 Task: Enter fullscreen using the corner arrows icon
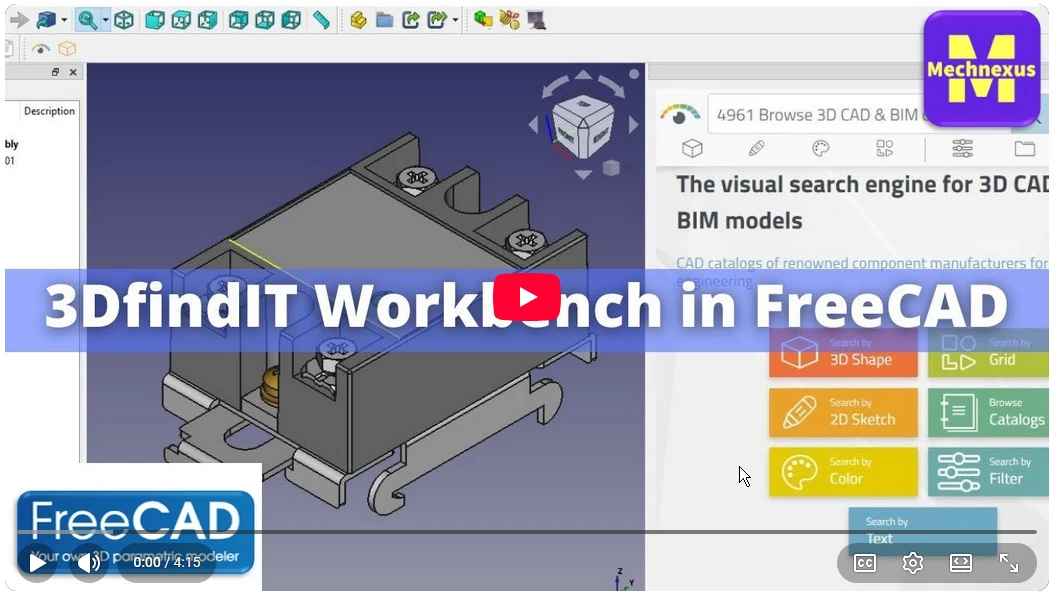1008,563
